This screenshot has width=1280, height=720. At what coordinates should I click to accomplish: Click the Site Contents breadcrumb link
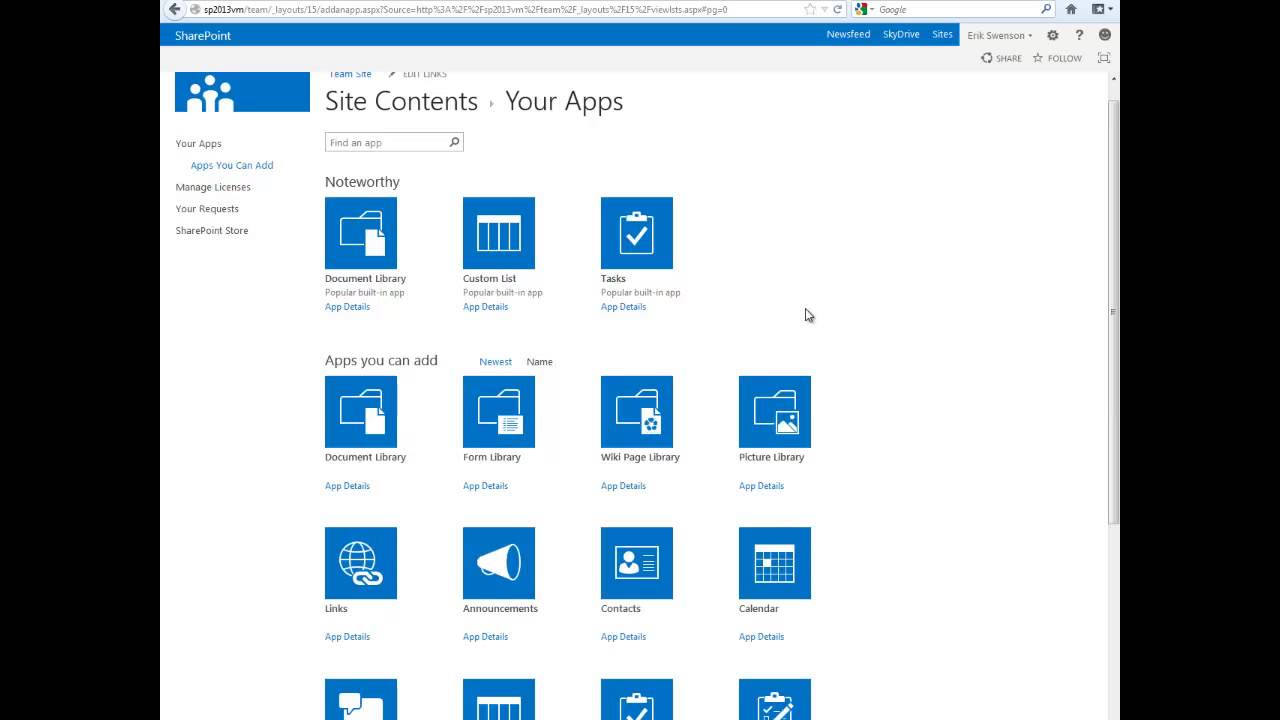pos(401,101)
